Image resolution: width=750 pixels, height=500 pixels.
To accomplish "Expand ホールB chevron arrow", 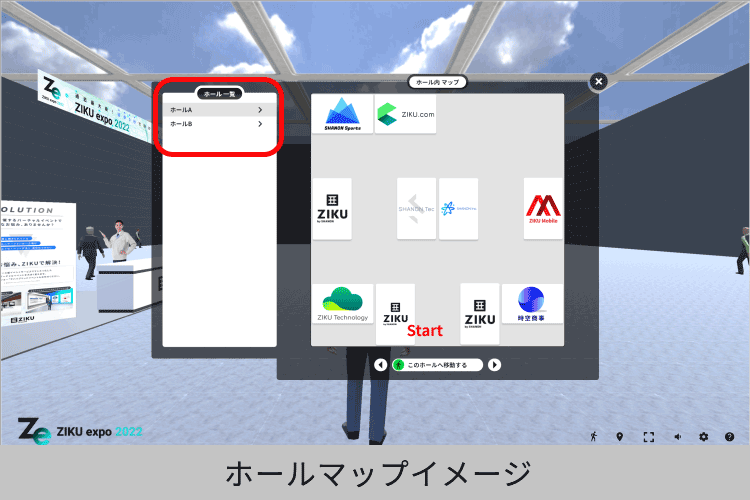I will [260, 124].
